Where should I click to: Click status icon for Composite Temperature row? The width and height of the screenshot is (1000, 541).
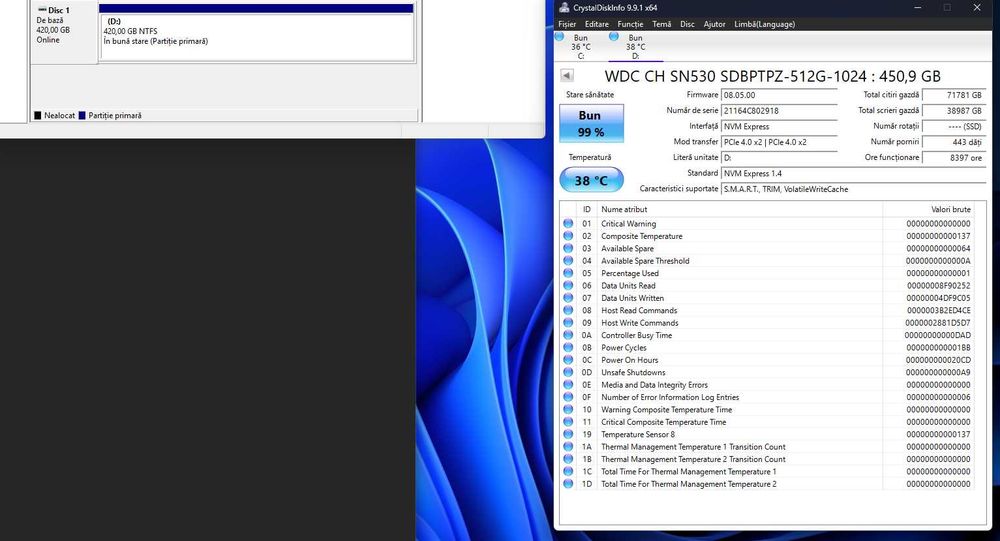[x=568, y=236]
